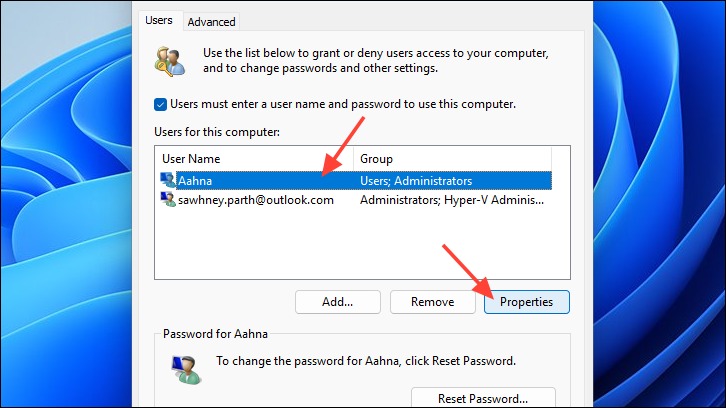Toggle the users must enter password checkbox
This screenshot has width=726, height=408.
(x=160, y=104)
